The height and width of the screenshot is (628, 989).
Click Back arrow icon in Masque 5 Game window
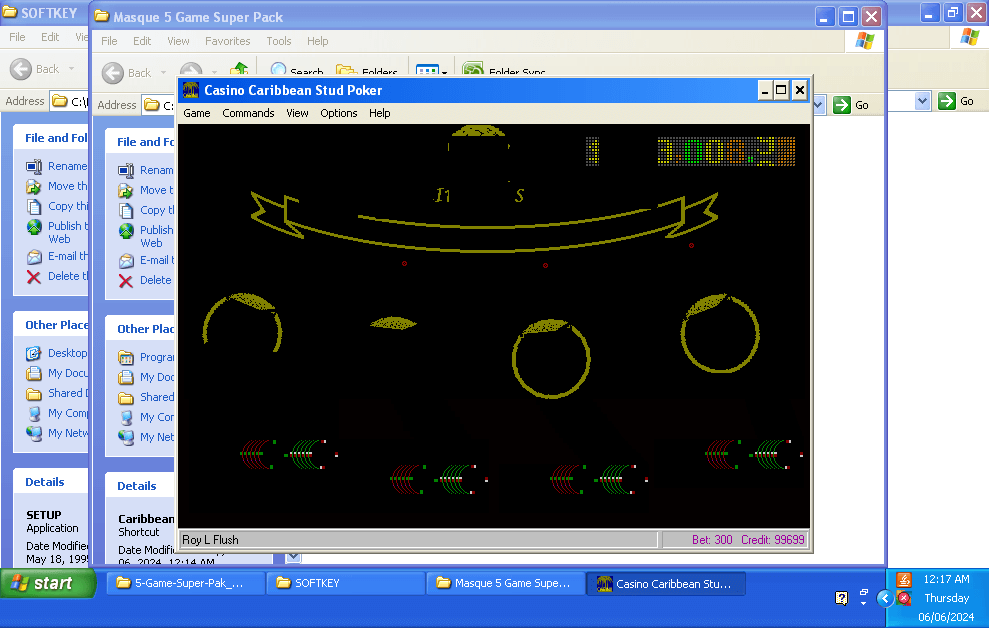point(113,73)
